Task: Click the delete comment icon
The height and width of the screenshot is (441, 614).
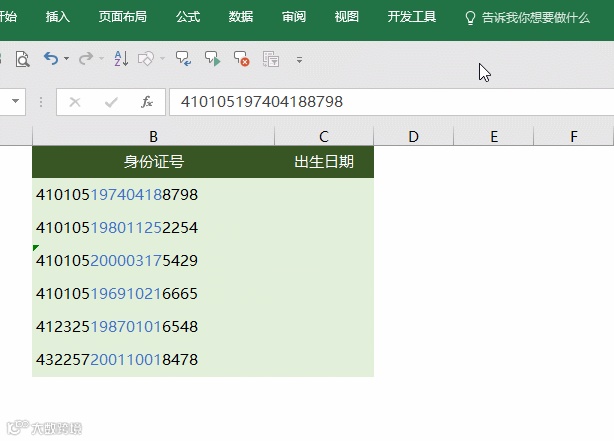Action: click(x=242, y=59)
